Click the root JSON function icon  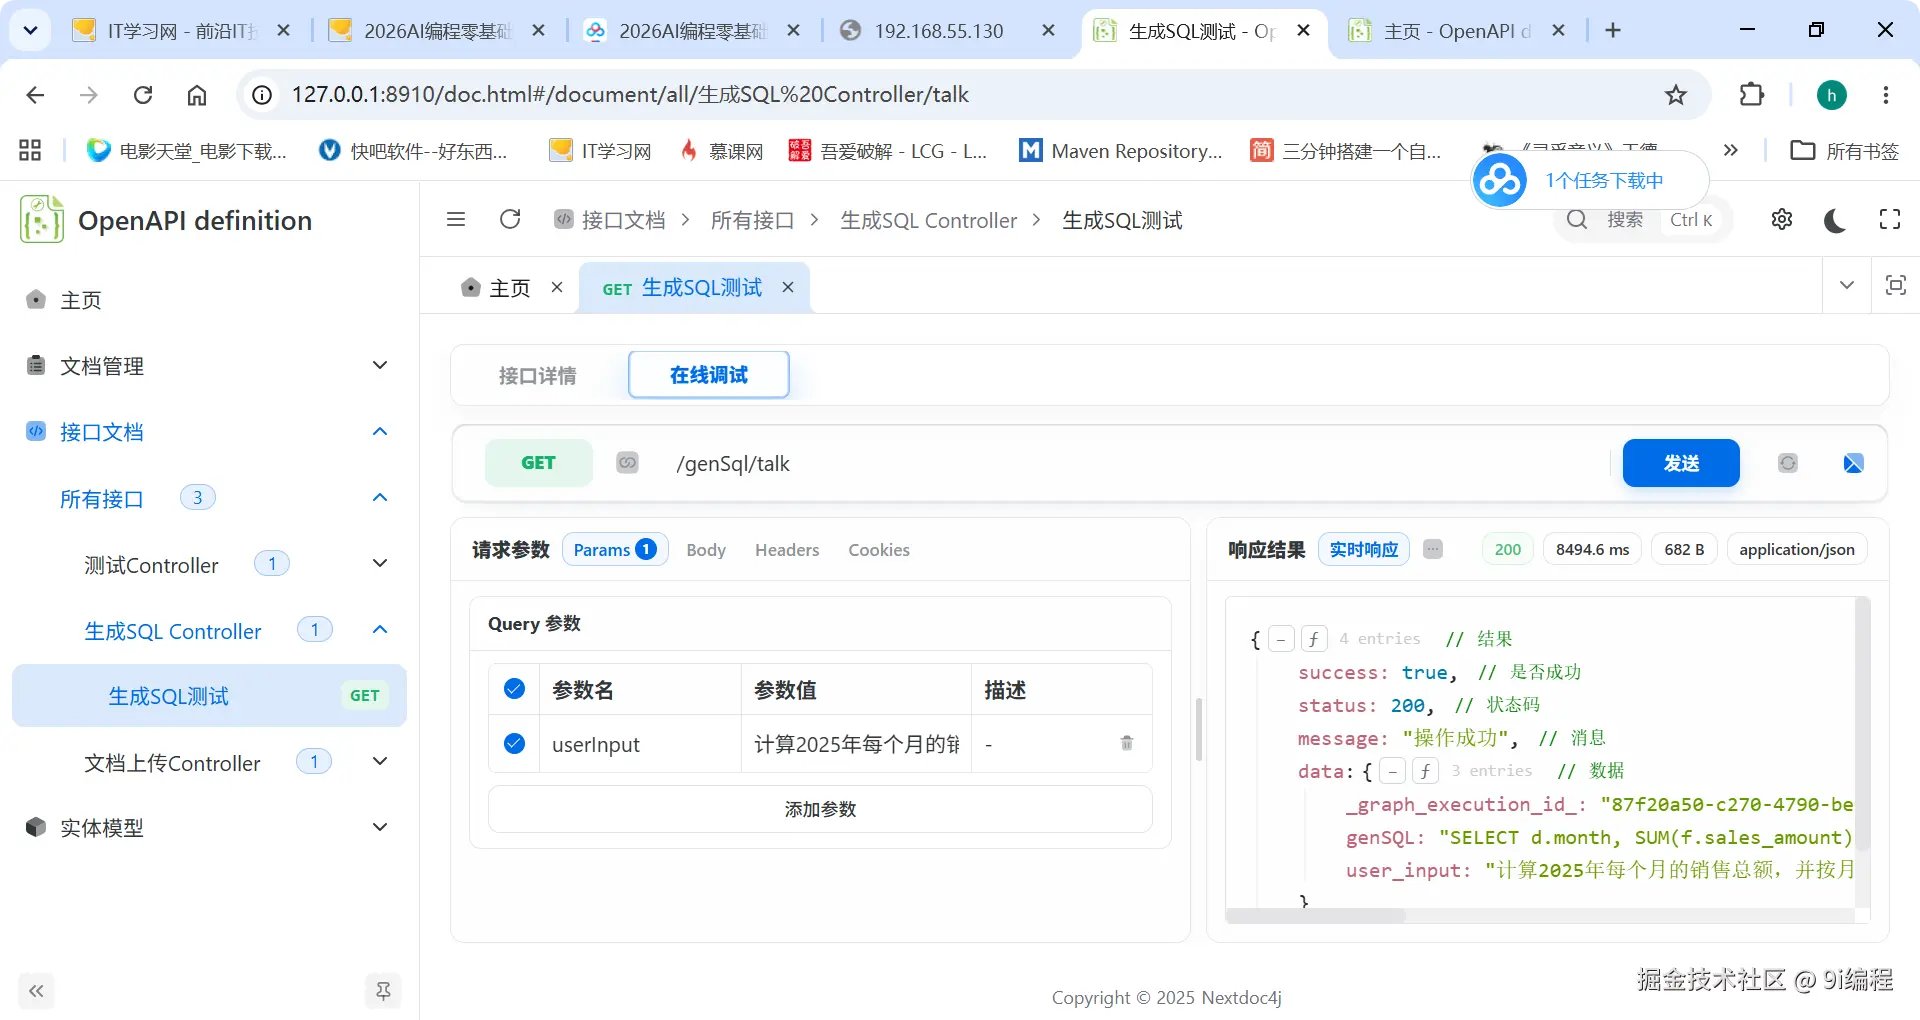click(x=1314, y=639)
